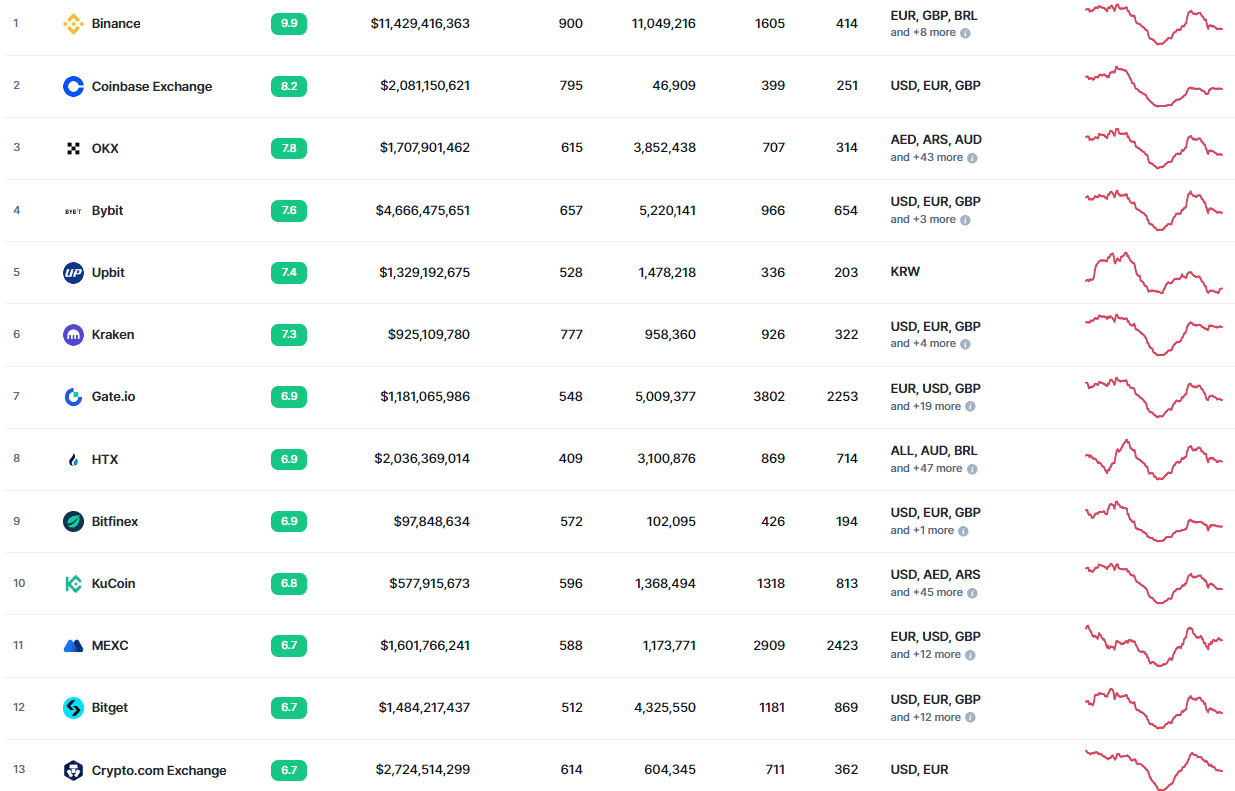Open Bybit via its logo
The width and height of the screenshot is (1235, 791).
[x=73, y=210]
